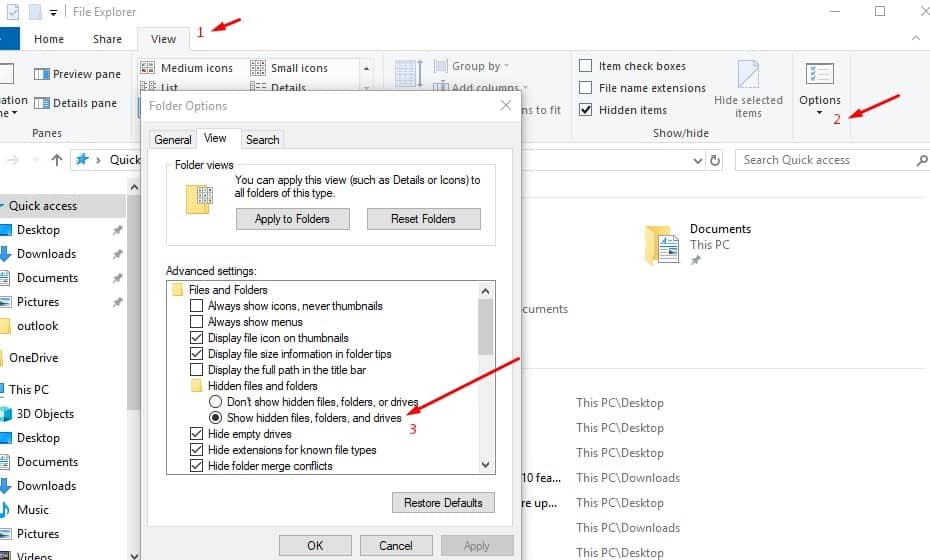
Task: Open 3D Objects in sidebar
Action: tap(45, 413)
